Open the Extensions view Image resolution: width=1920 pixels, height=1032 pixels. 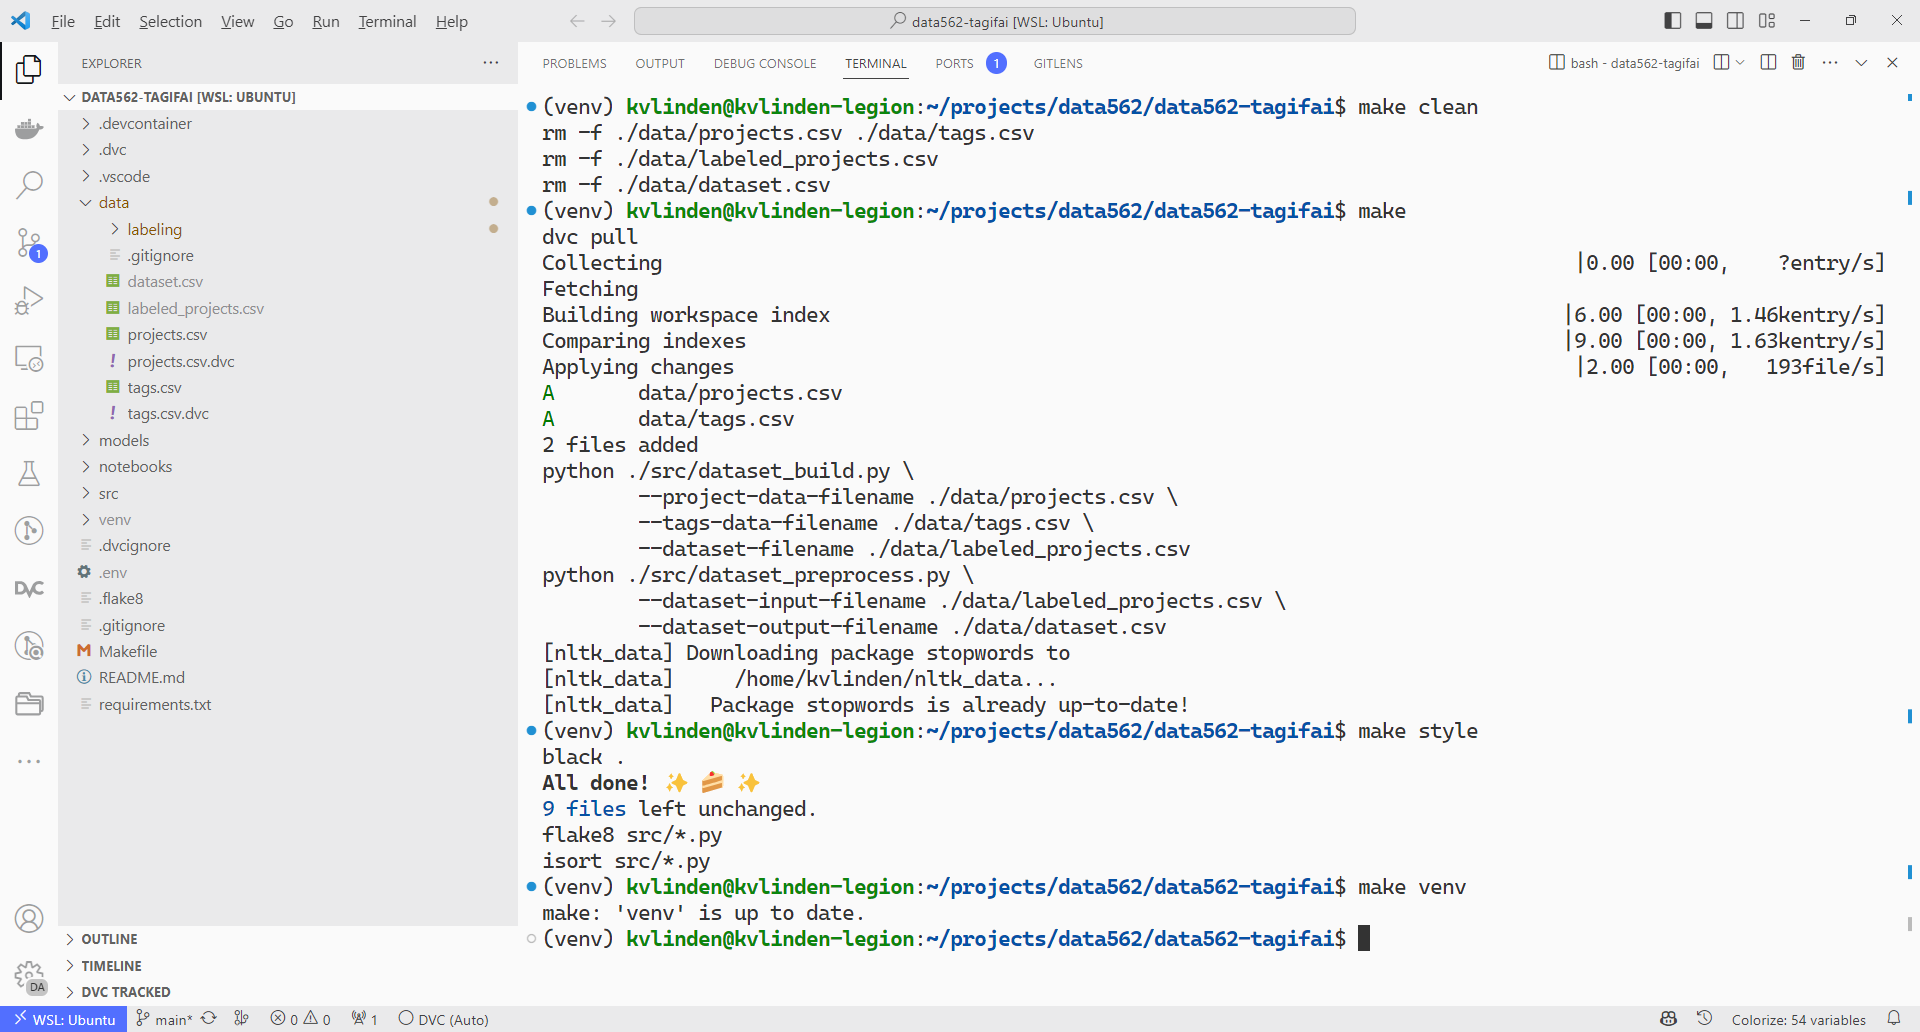(x=29, y=415)
